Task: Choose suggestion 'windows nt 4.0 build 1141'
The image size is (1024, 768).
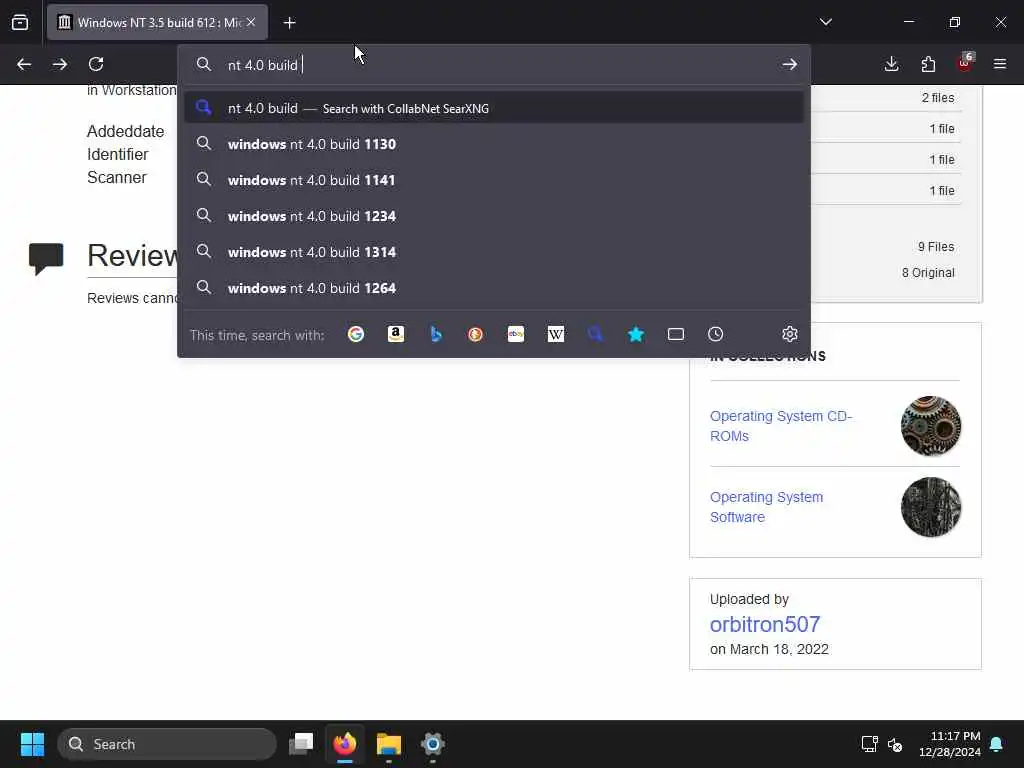Action: click(494, 180)
